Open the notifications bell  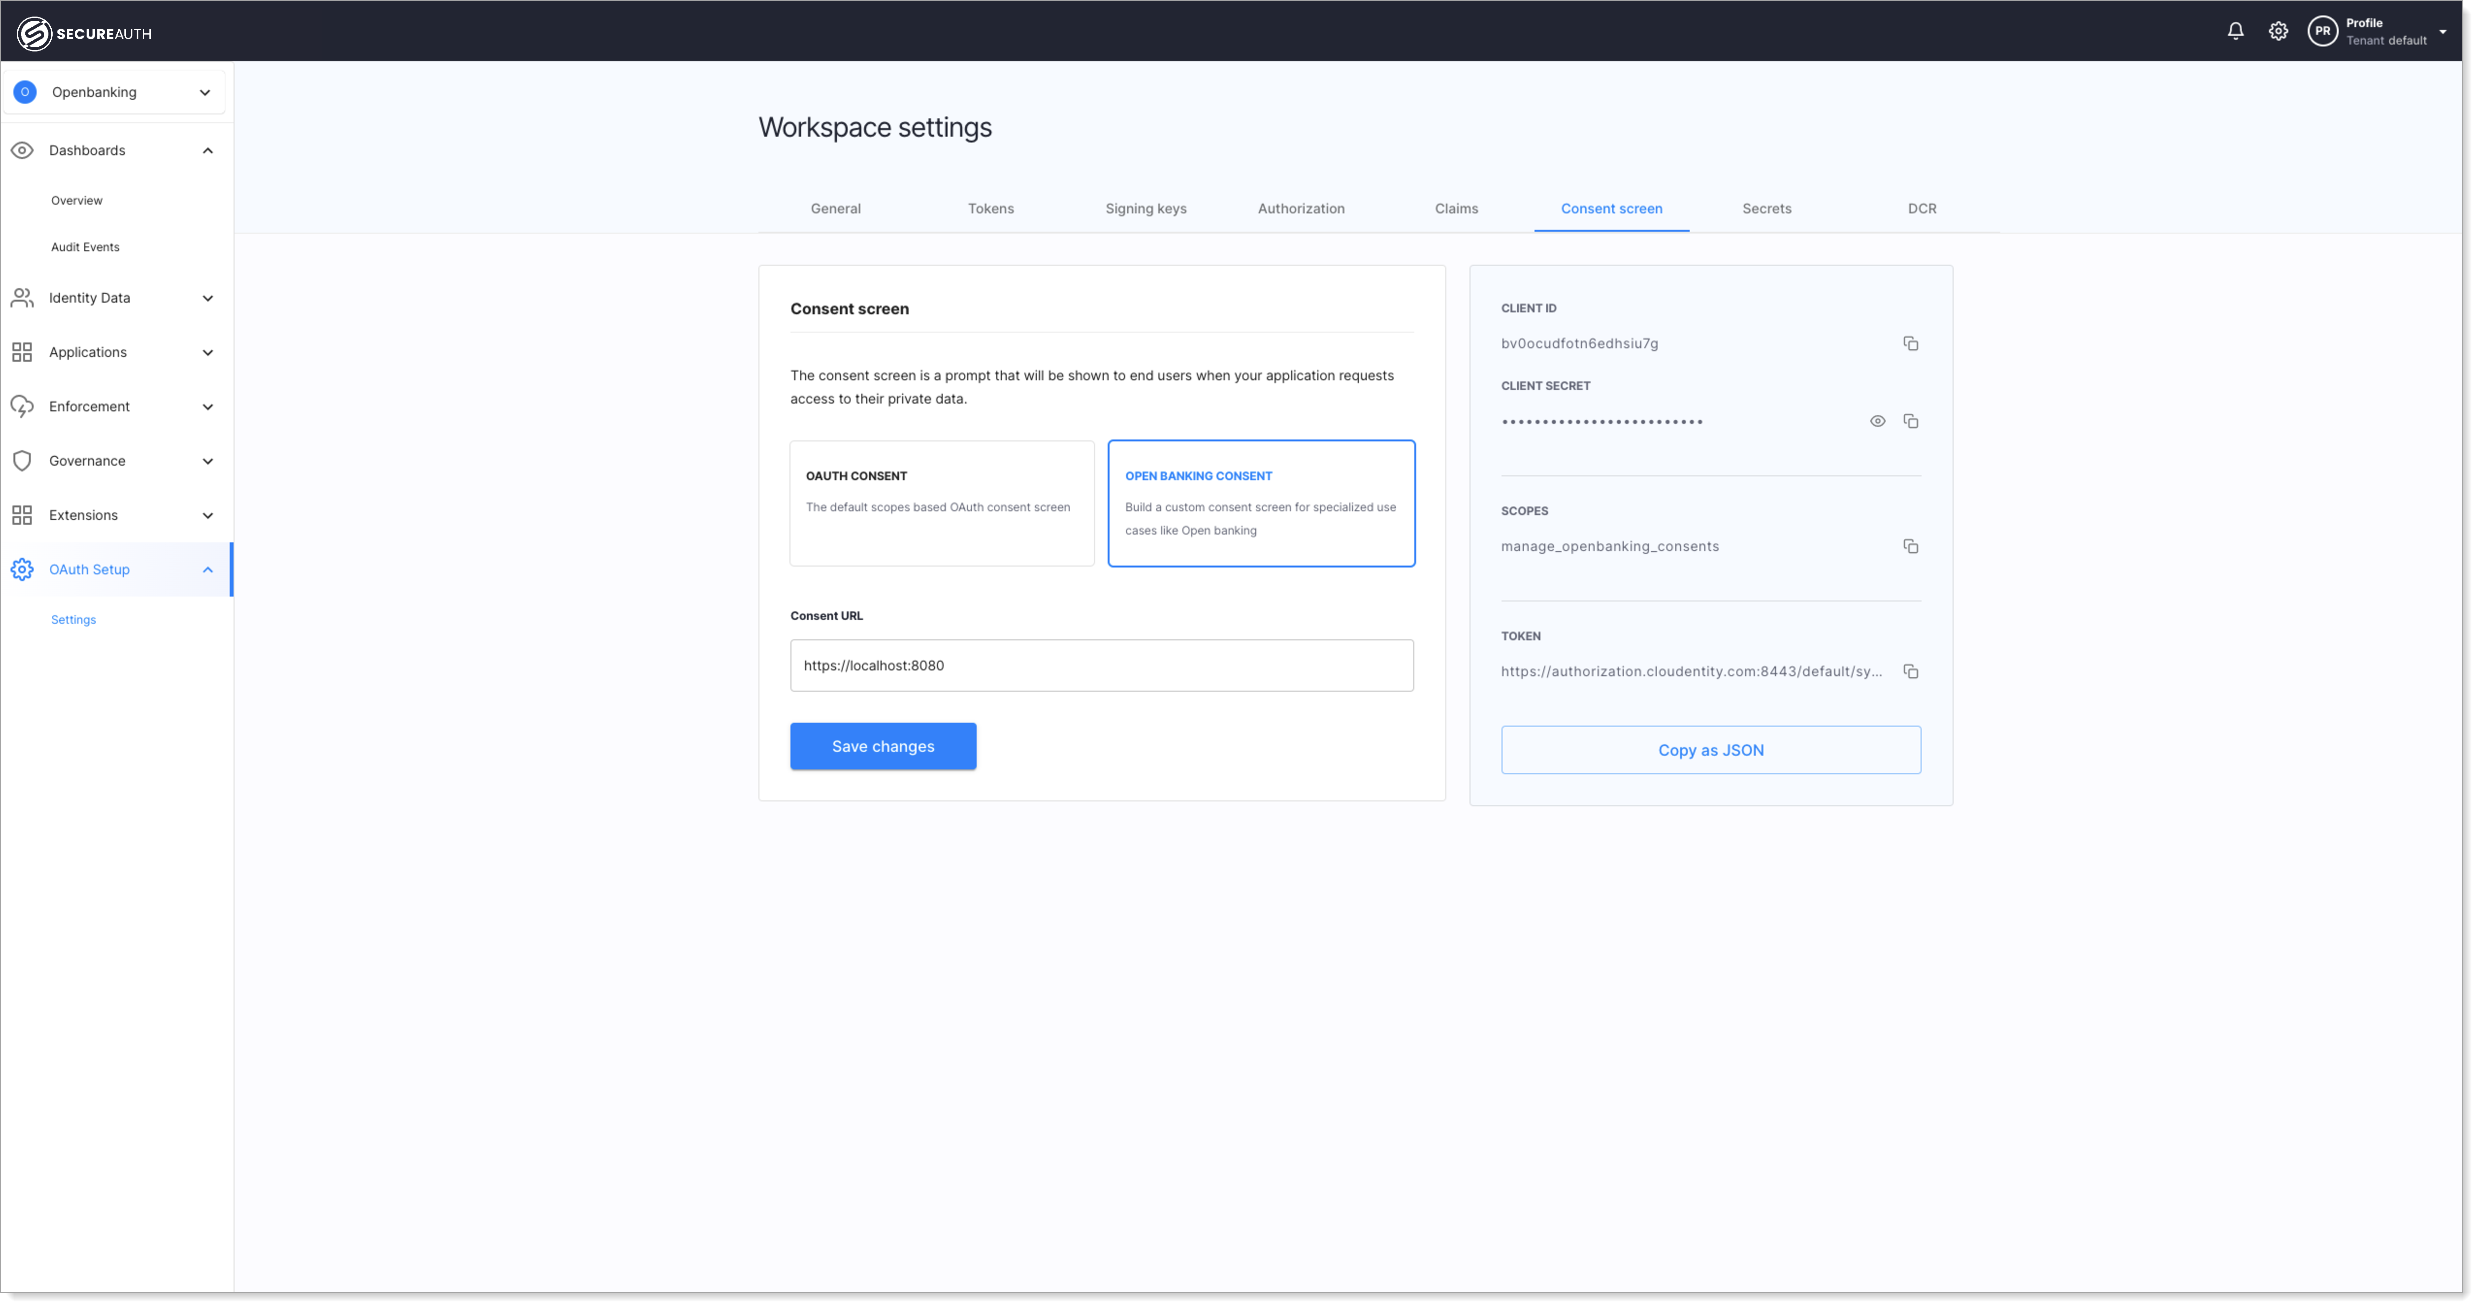2235,31
